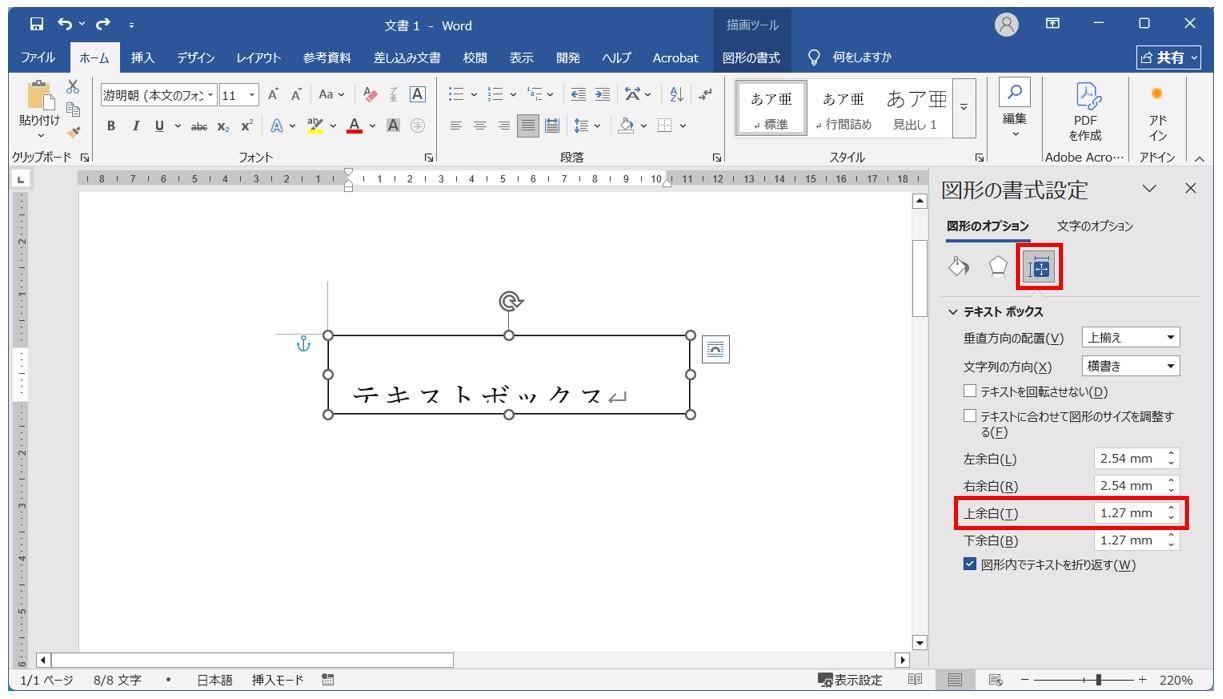This screenshot has height=699, width=1223.
Task: Expand the styles gallery more arrow
Action: [964, 108]
